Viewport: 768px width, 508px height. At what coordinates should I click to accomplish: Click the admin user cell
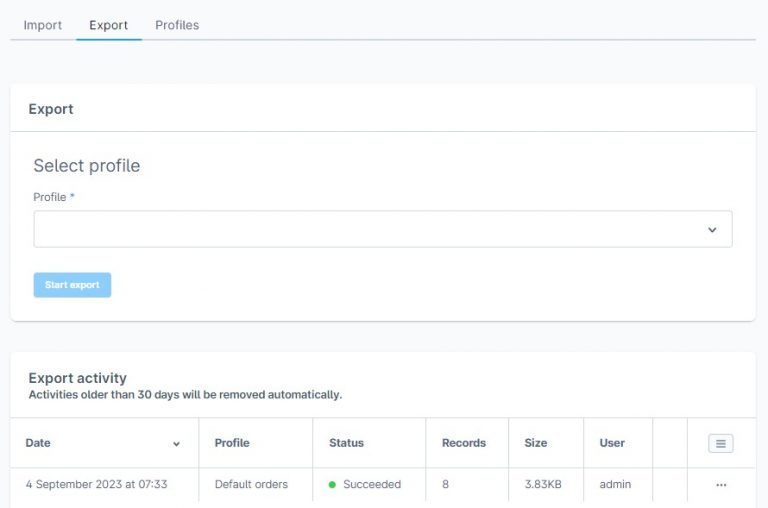[615, 484]
